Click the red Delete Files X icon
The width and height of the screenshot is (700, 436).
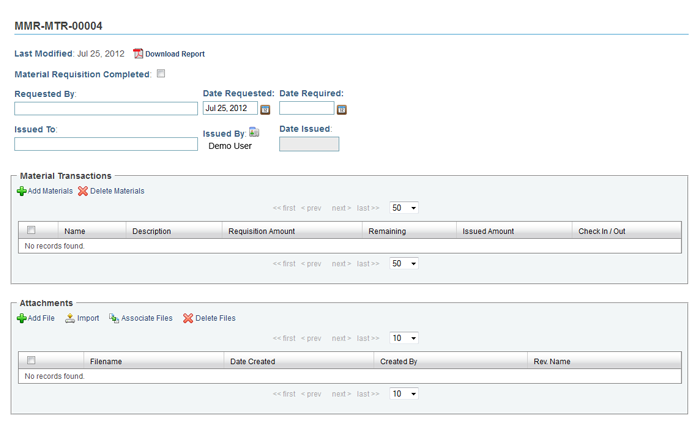tap(188, 318)
